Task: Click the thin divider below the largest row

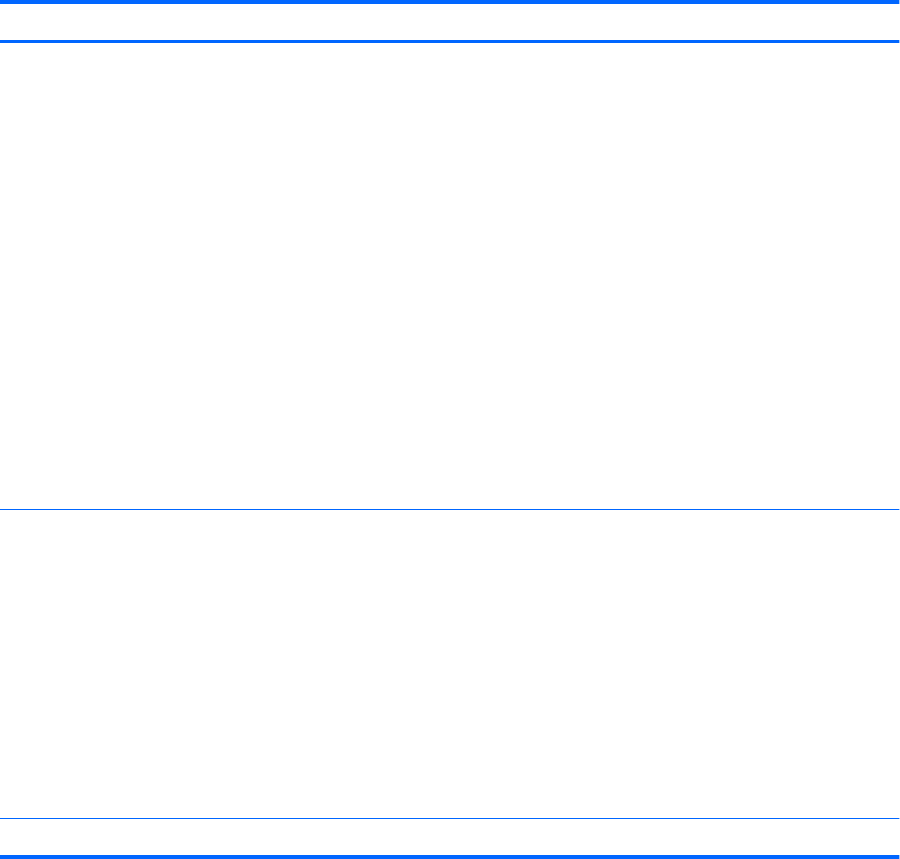Action: click(x=450, y=511)
